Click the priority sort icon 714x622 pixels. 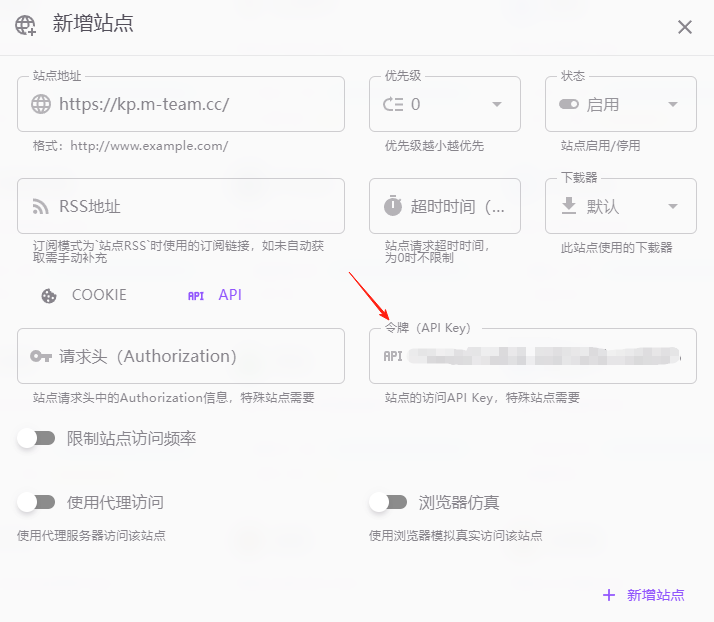tap(393, 104)
